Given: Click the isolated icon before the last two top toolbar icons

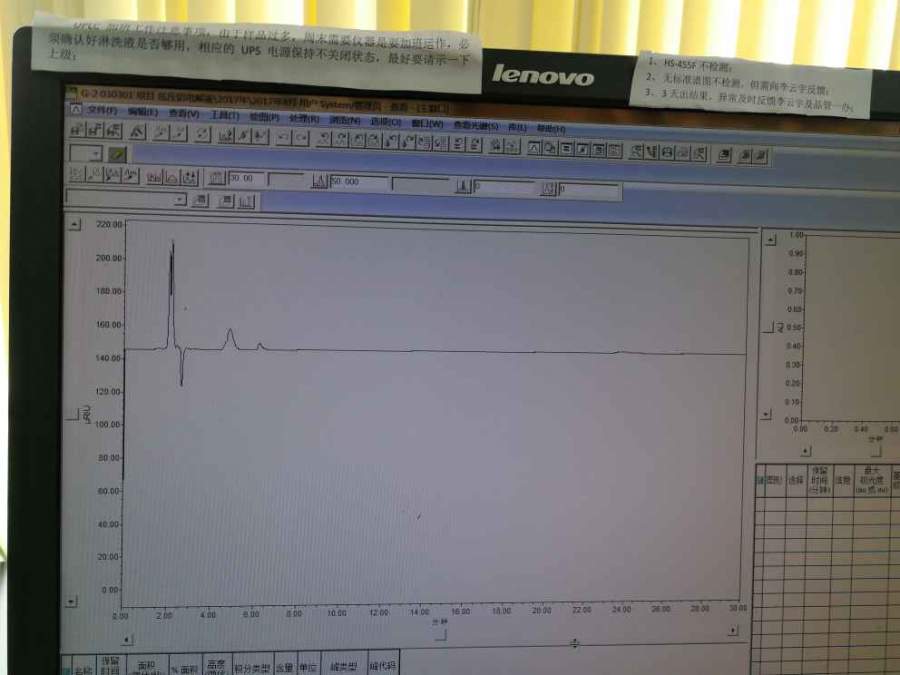Looking at the screenshot, I should (x=724, y=154).
